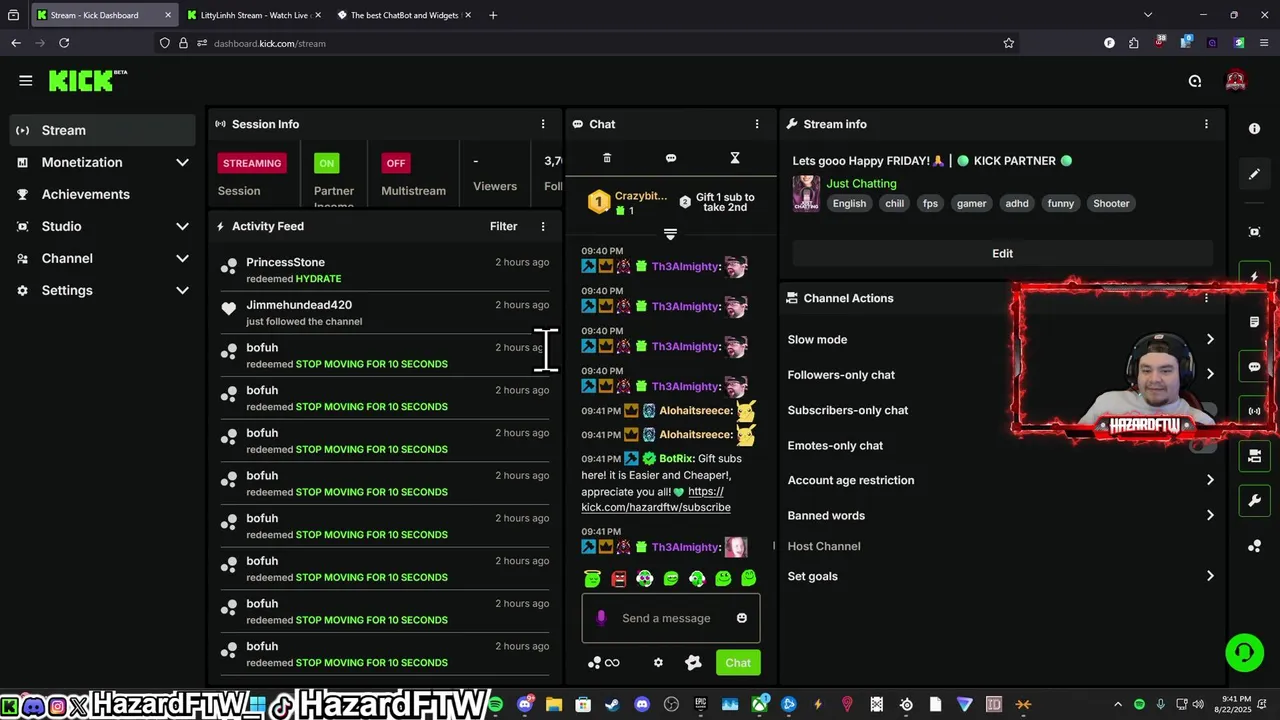
Task: Reload the dashboard page
Action: tap(64, 43)
